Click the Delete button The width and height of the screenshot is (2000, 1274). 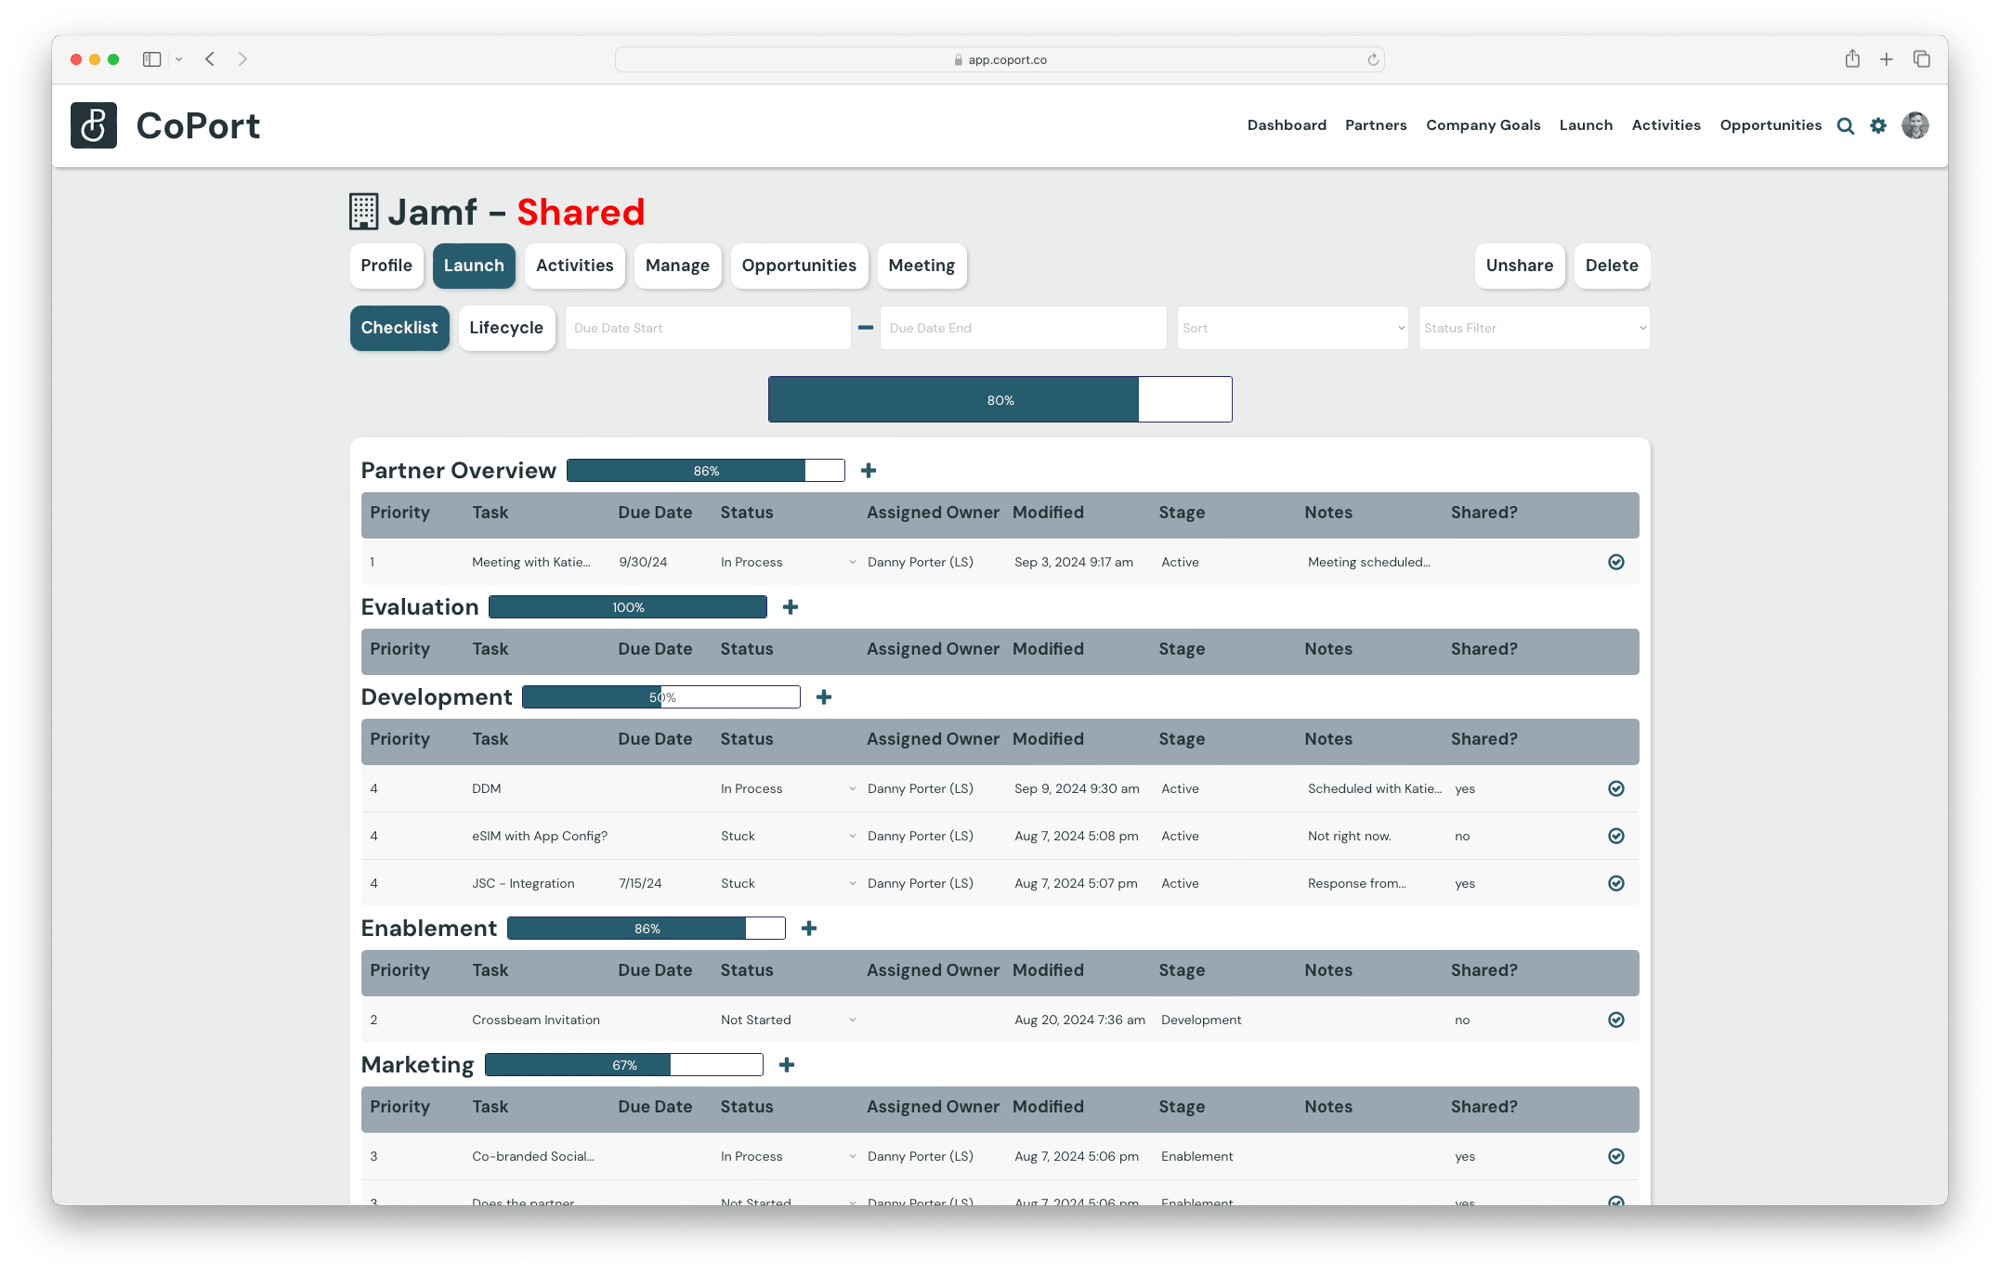tap(1611, 265)
